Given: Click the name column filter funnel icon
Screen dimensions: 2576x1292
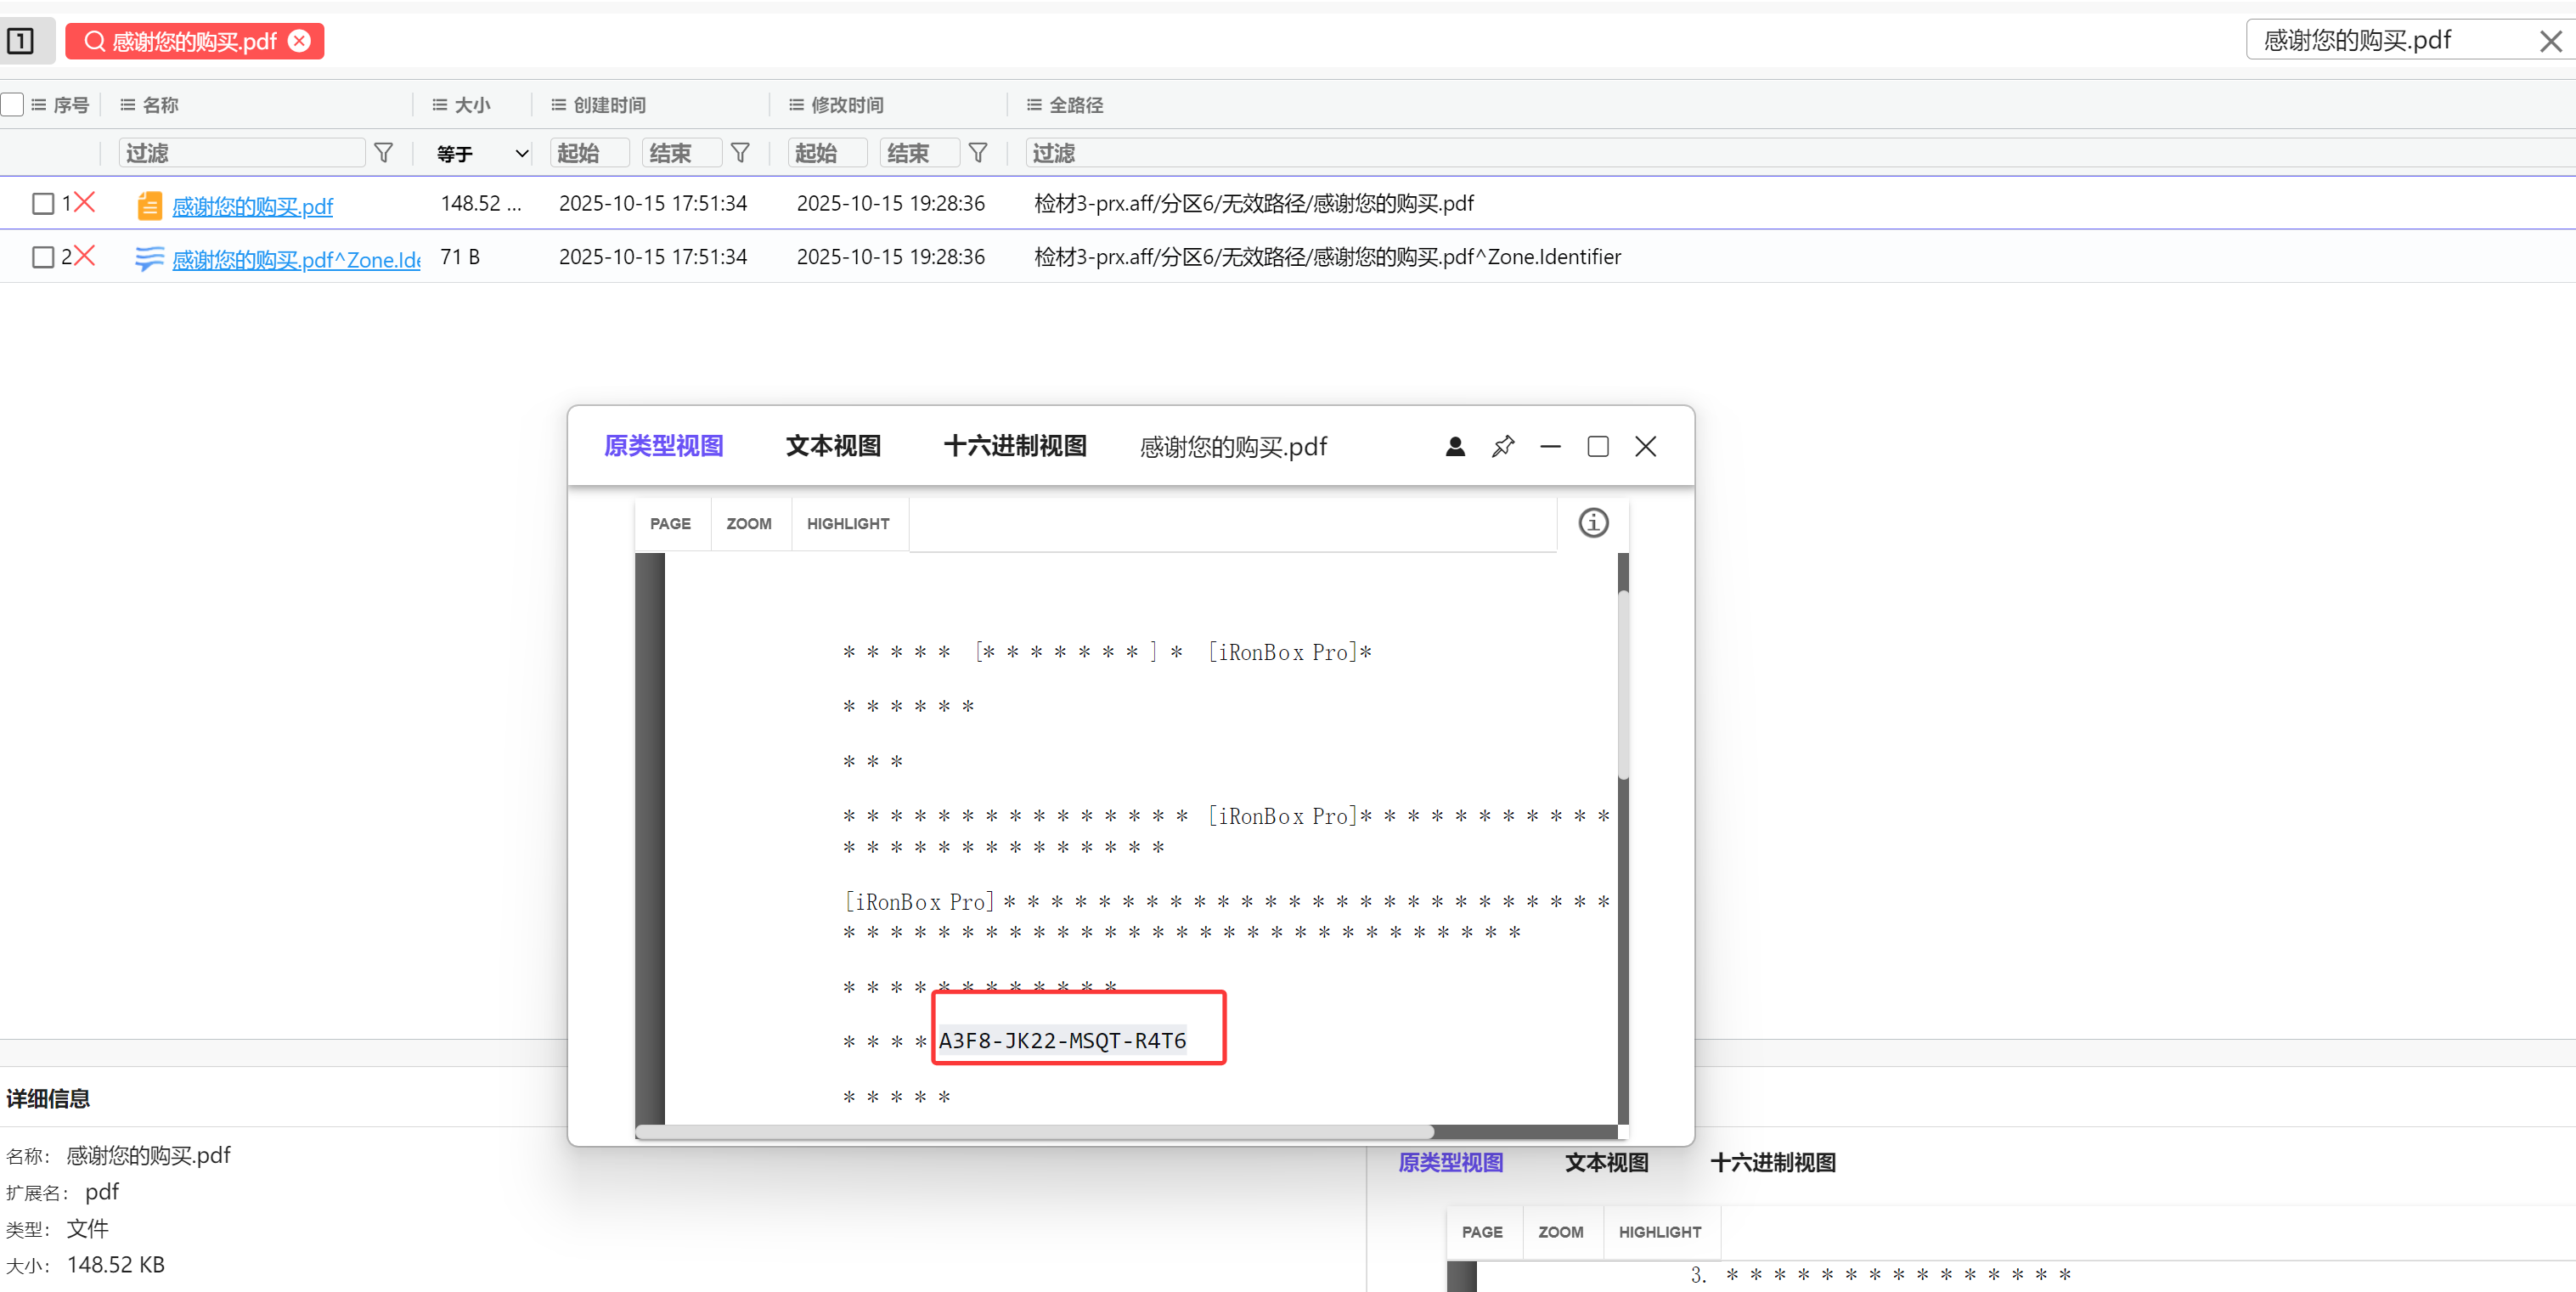Looking at the screenshot, I should pyautogui.click(x=383, y=153).
